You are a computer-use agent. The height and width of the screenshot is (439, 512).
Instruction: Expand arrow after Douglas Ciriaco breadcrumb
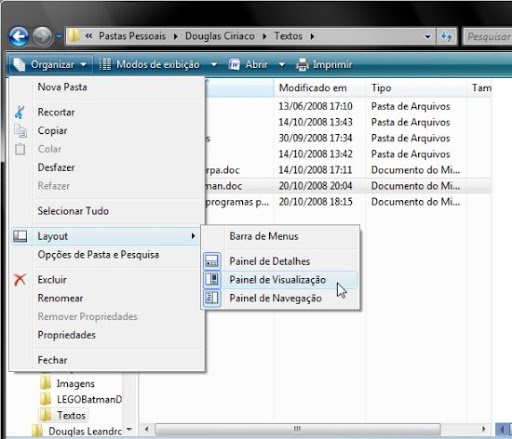264,36
